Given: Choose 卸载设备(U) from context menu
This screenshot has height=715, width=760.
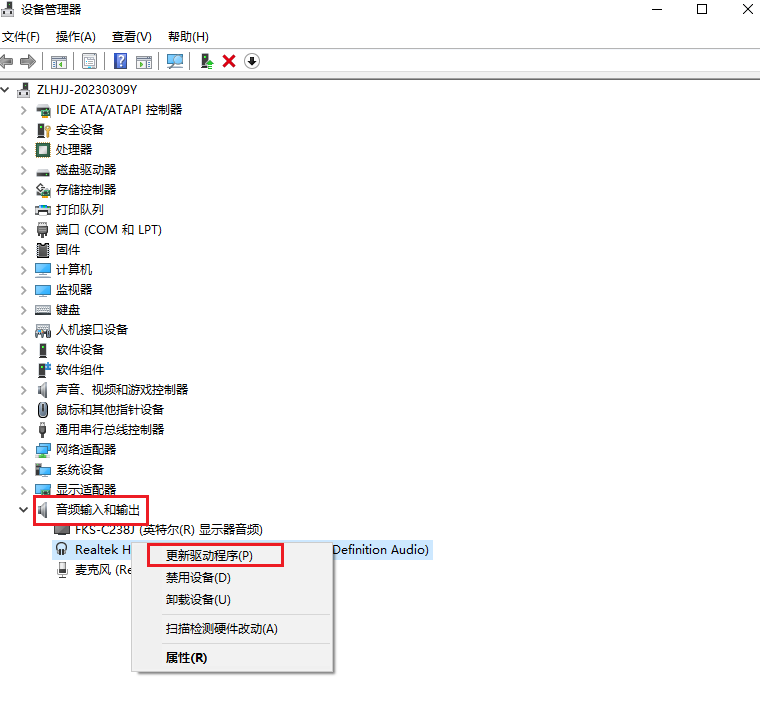Looking at the screenshot, I should 198,600.
